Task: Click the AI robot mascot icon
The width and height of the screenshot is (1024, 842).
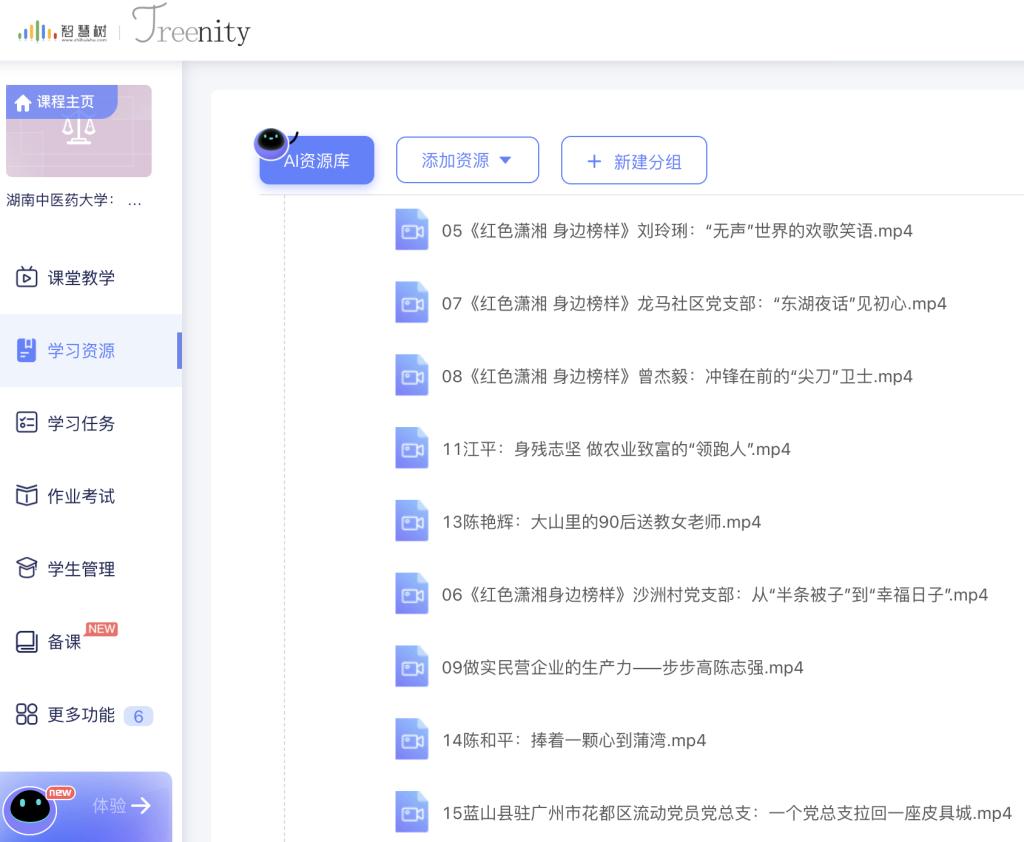Action: pyautogui.click(x=271, y=142)
